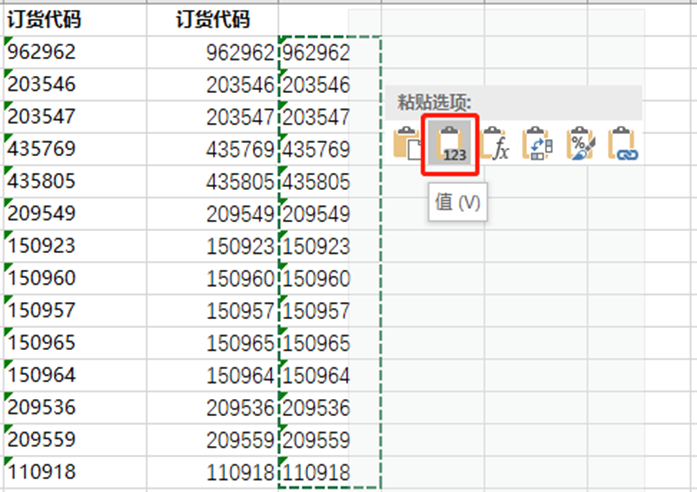This screenshot has width=697, height=492.
Task: Click right-aligned middle-column cell 962962
Action: [x=212, y=52]
